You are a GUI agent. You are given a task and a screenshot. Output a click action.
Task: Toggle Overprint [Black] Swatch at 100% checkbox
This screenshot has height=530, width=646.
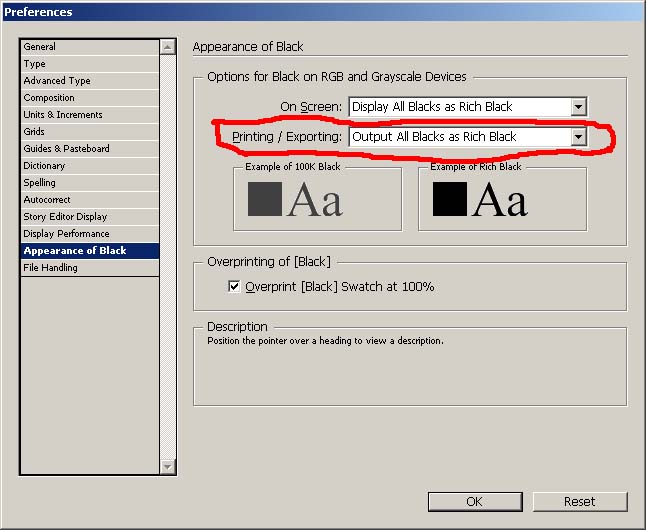click(x=234, y=286)
